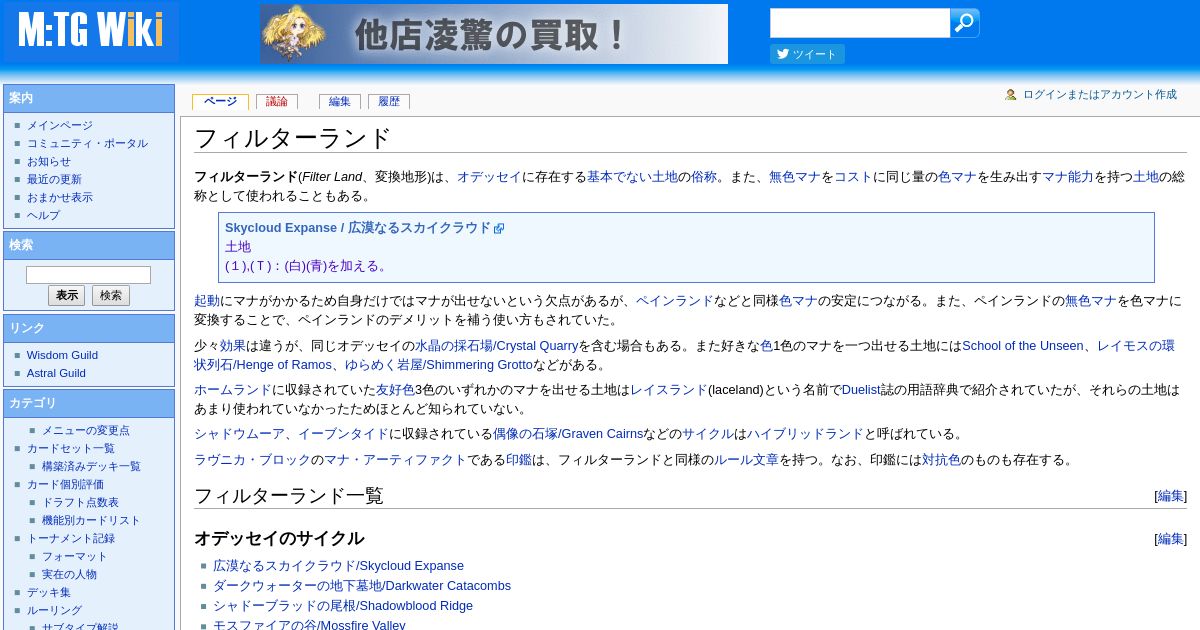Screen dimensions: 1200x630
Task: Click 基本でない土地 link
Action: coord(632,177)
